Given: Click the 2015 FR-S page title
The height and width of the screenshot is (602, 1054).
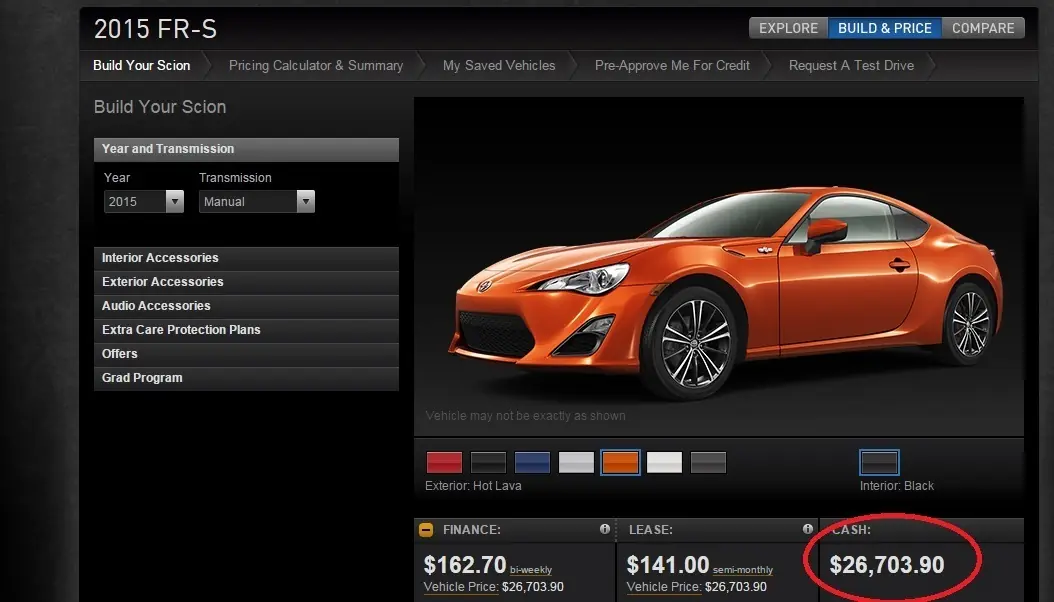Looking at the screenshot, I should (x=155, y=29).
